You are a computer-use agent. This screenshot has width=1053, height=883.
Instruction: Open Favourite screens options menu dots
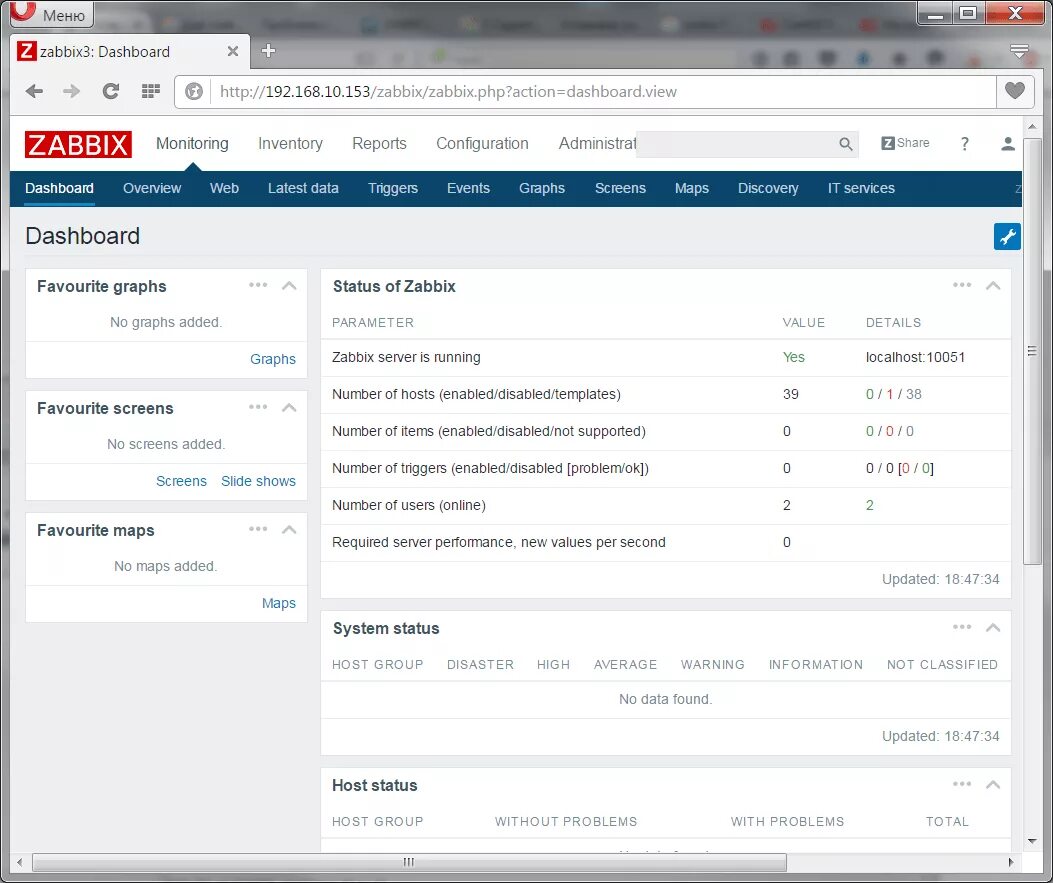click(x=258, y=408)
